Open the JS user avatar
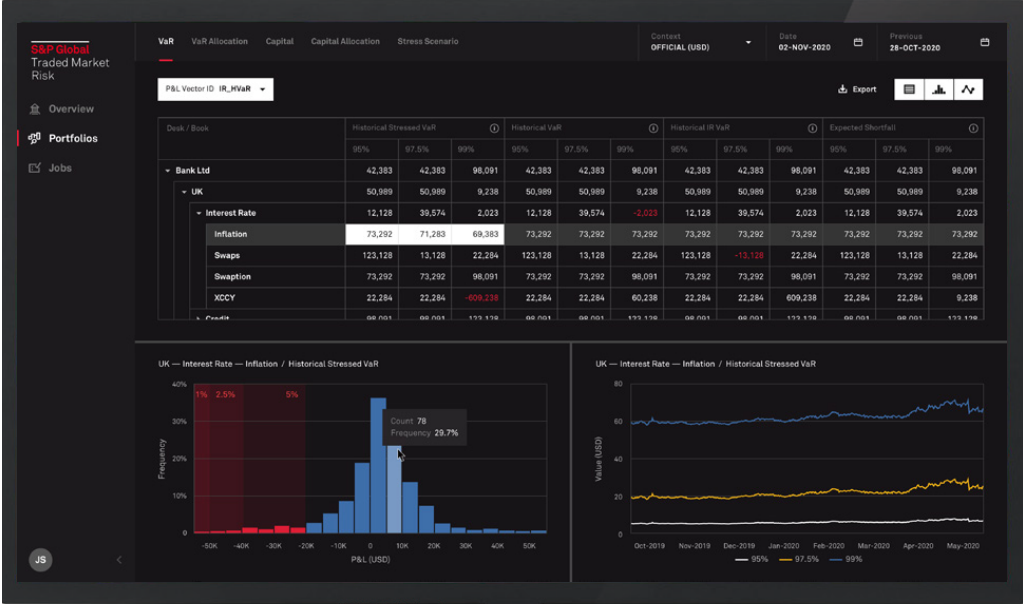 pos(41,560)
